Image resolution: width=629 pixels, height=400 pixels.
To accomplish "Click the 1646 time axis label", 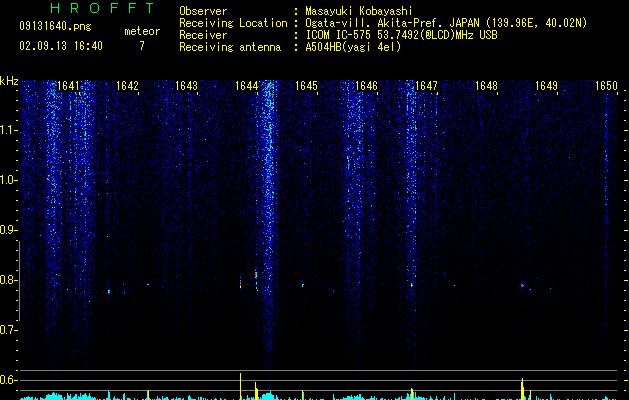I will (366, 86).
